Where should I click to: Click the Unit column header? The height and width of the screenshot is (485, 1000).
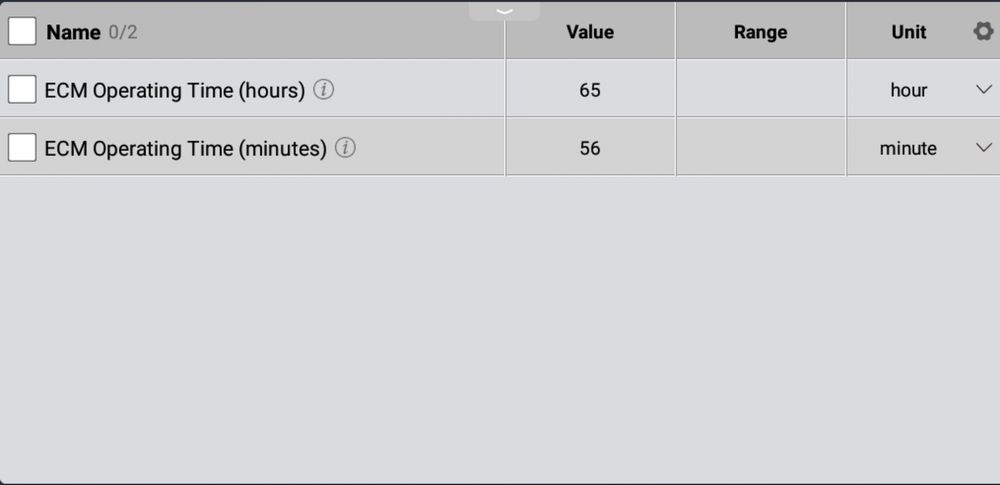909,32
